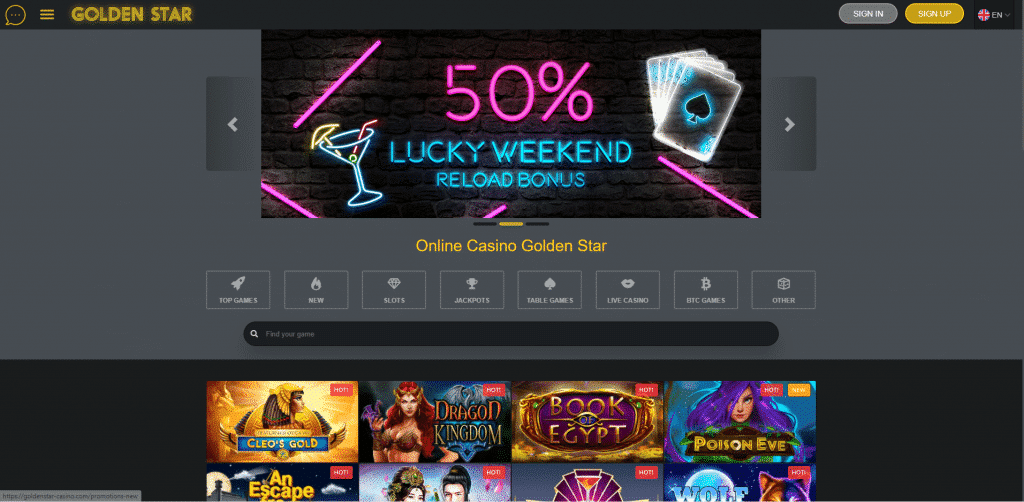
Task: Select the Slots diamond category
Action: (394, 290)
